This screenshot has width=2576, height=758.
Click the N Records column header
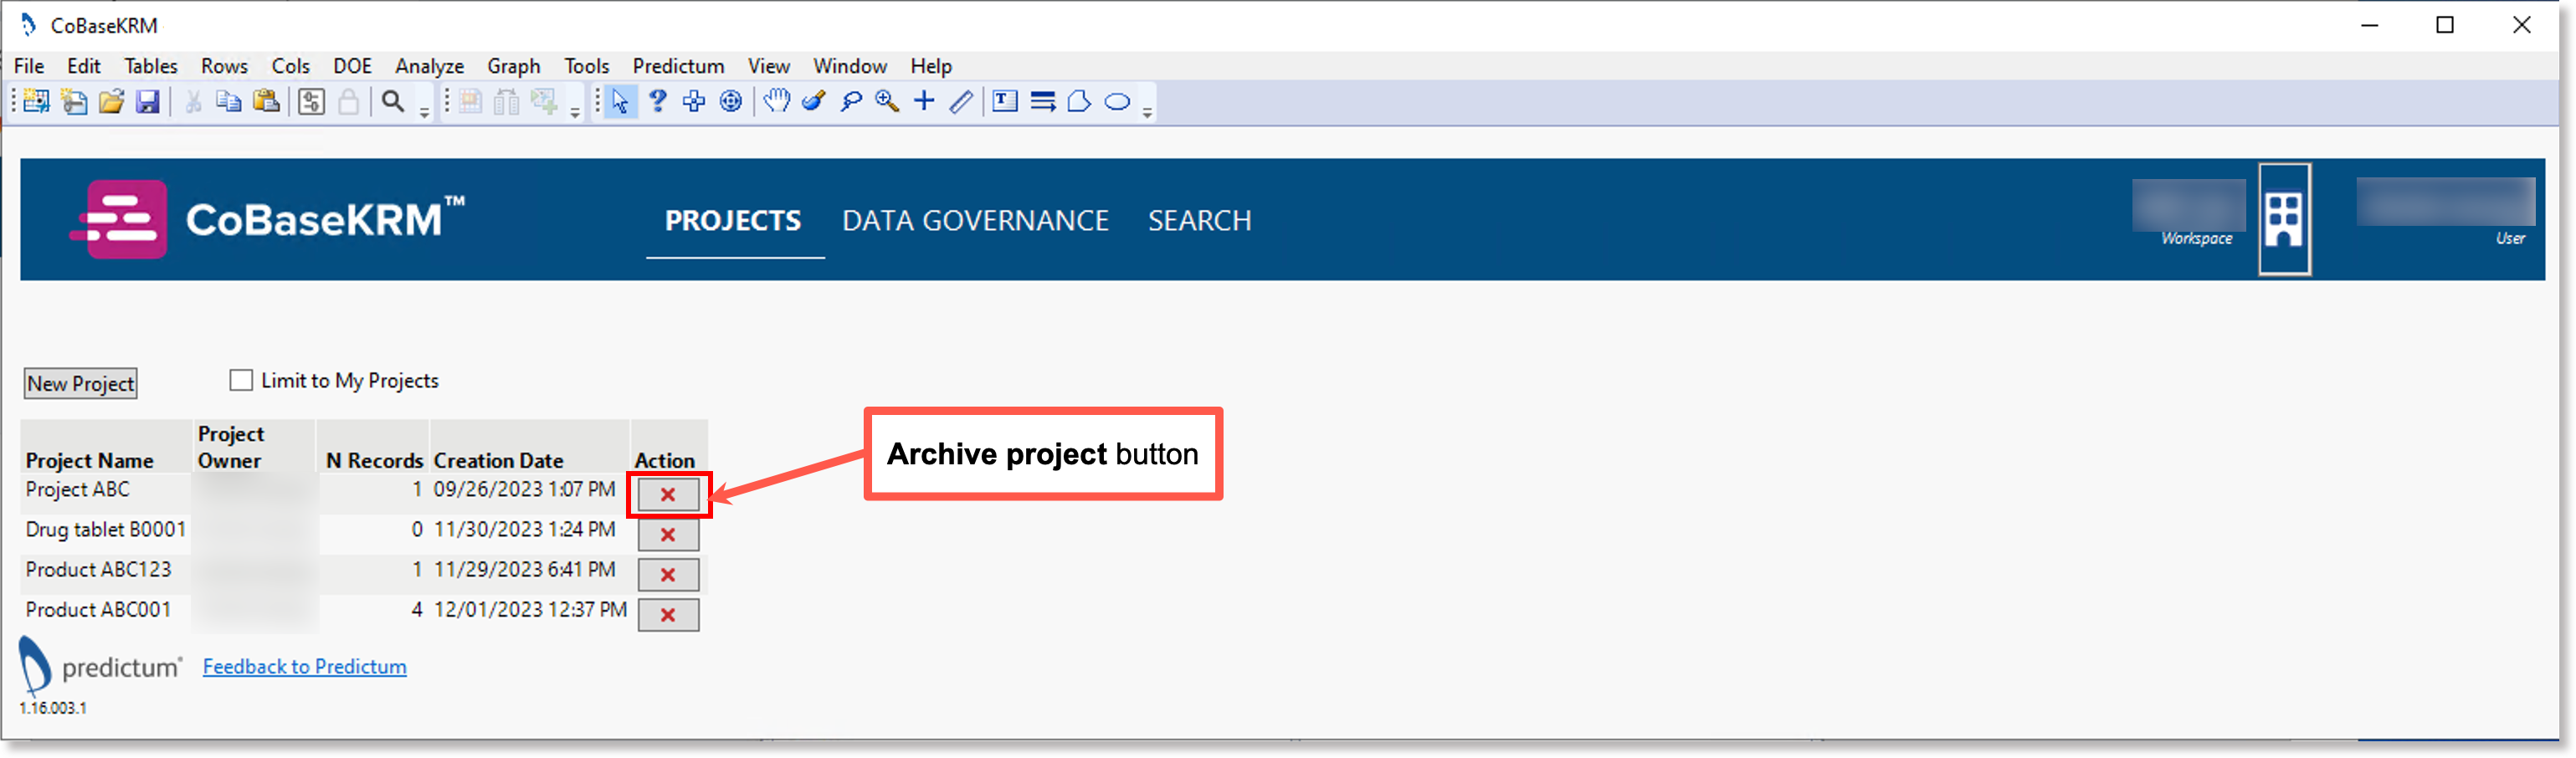pyautogui.click(x=375, y=460)
